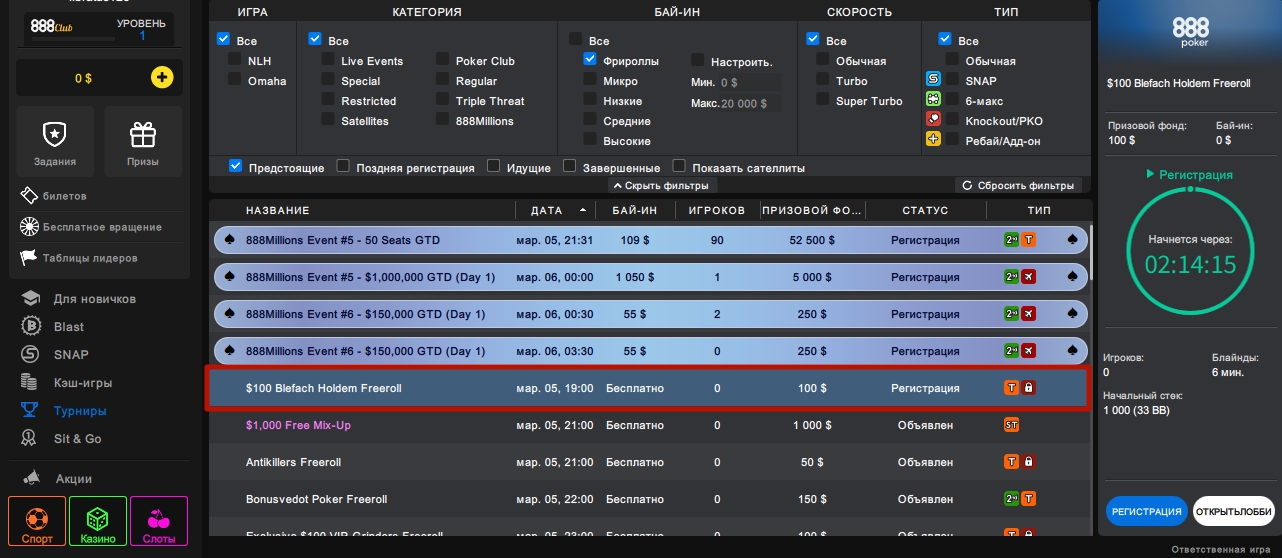Open the Казино dice tile
Image resolution: width=1282 pixels, height=558 pixels.
(98, 522)
